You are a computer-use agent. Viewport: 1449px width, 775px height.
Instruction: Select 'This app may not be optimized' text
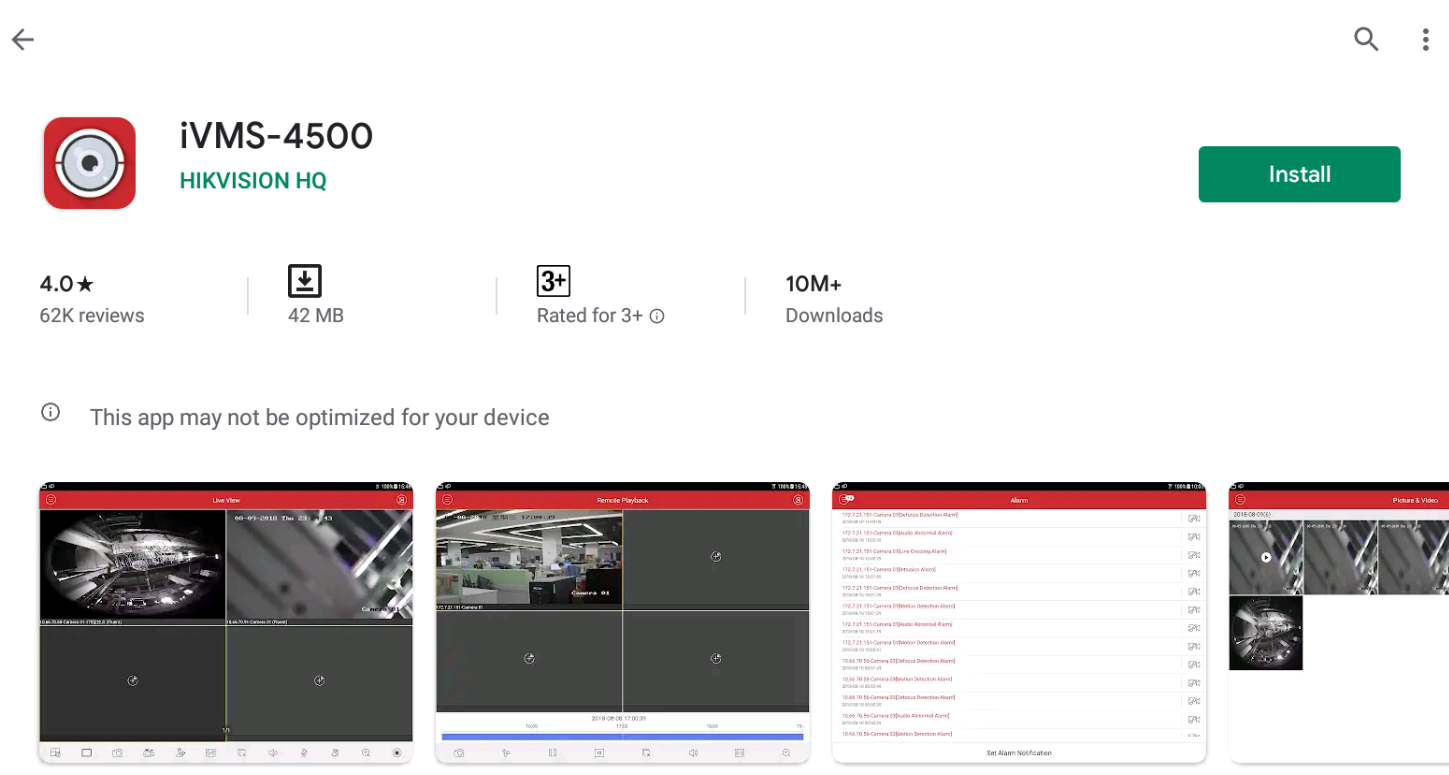pyautogui.click(x=319, y=417)
